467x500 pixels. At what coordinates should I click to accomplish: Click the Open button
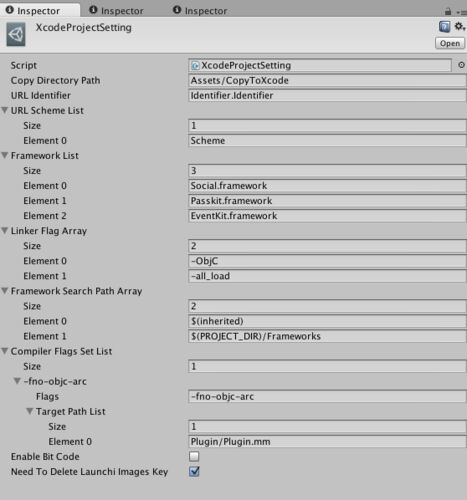pos(450,43)
